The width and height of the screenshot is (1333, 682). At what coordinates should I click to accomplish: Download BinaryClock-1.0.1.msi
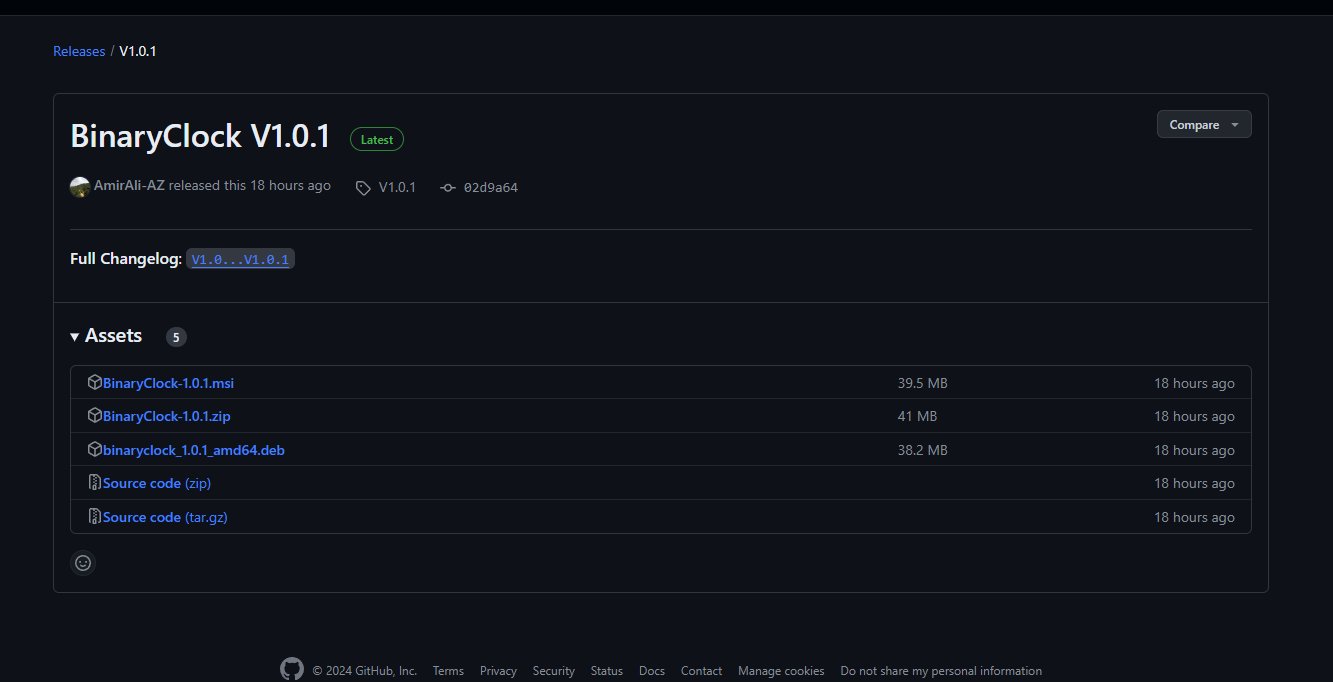(168, 383)
